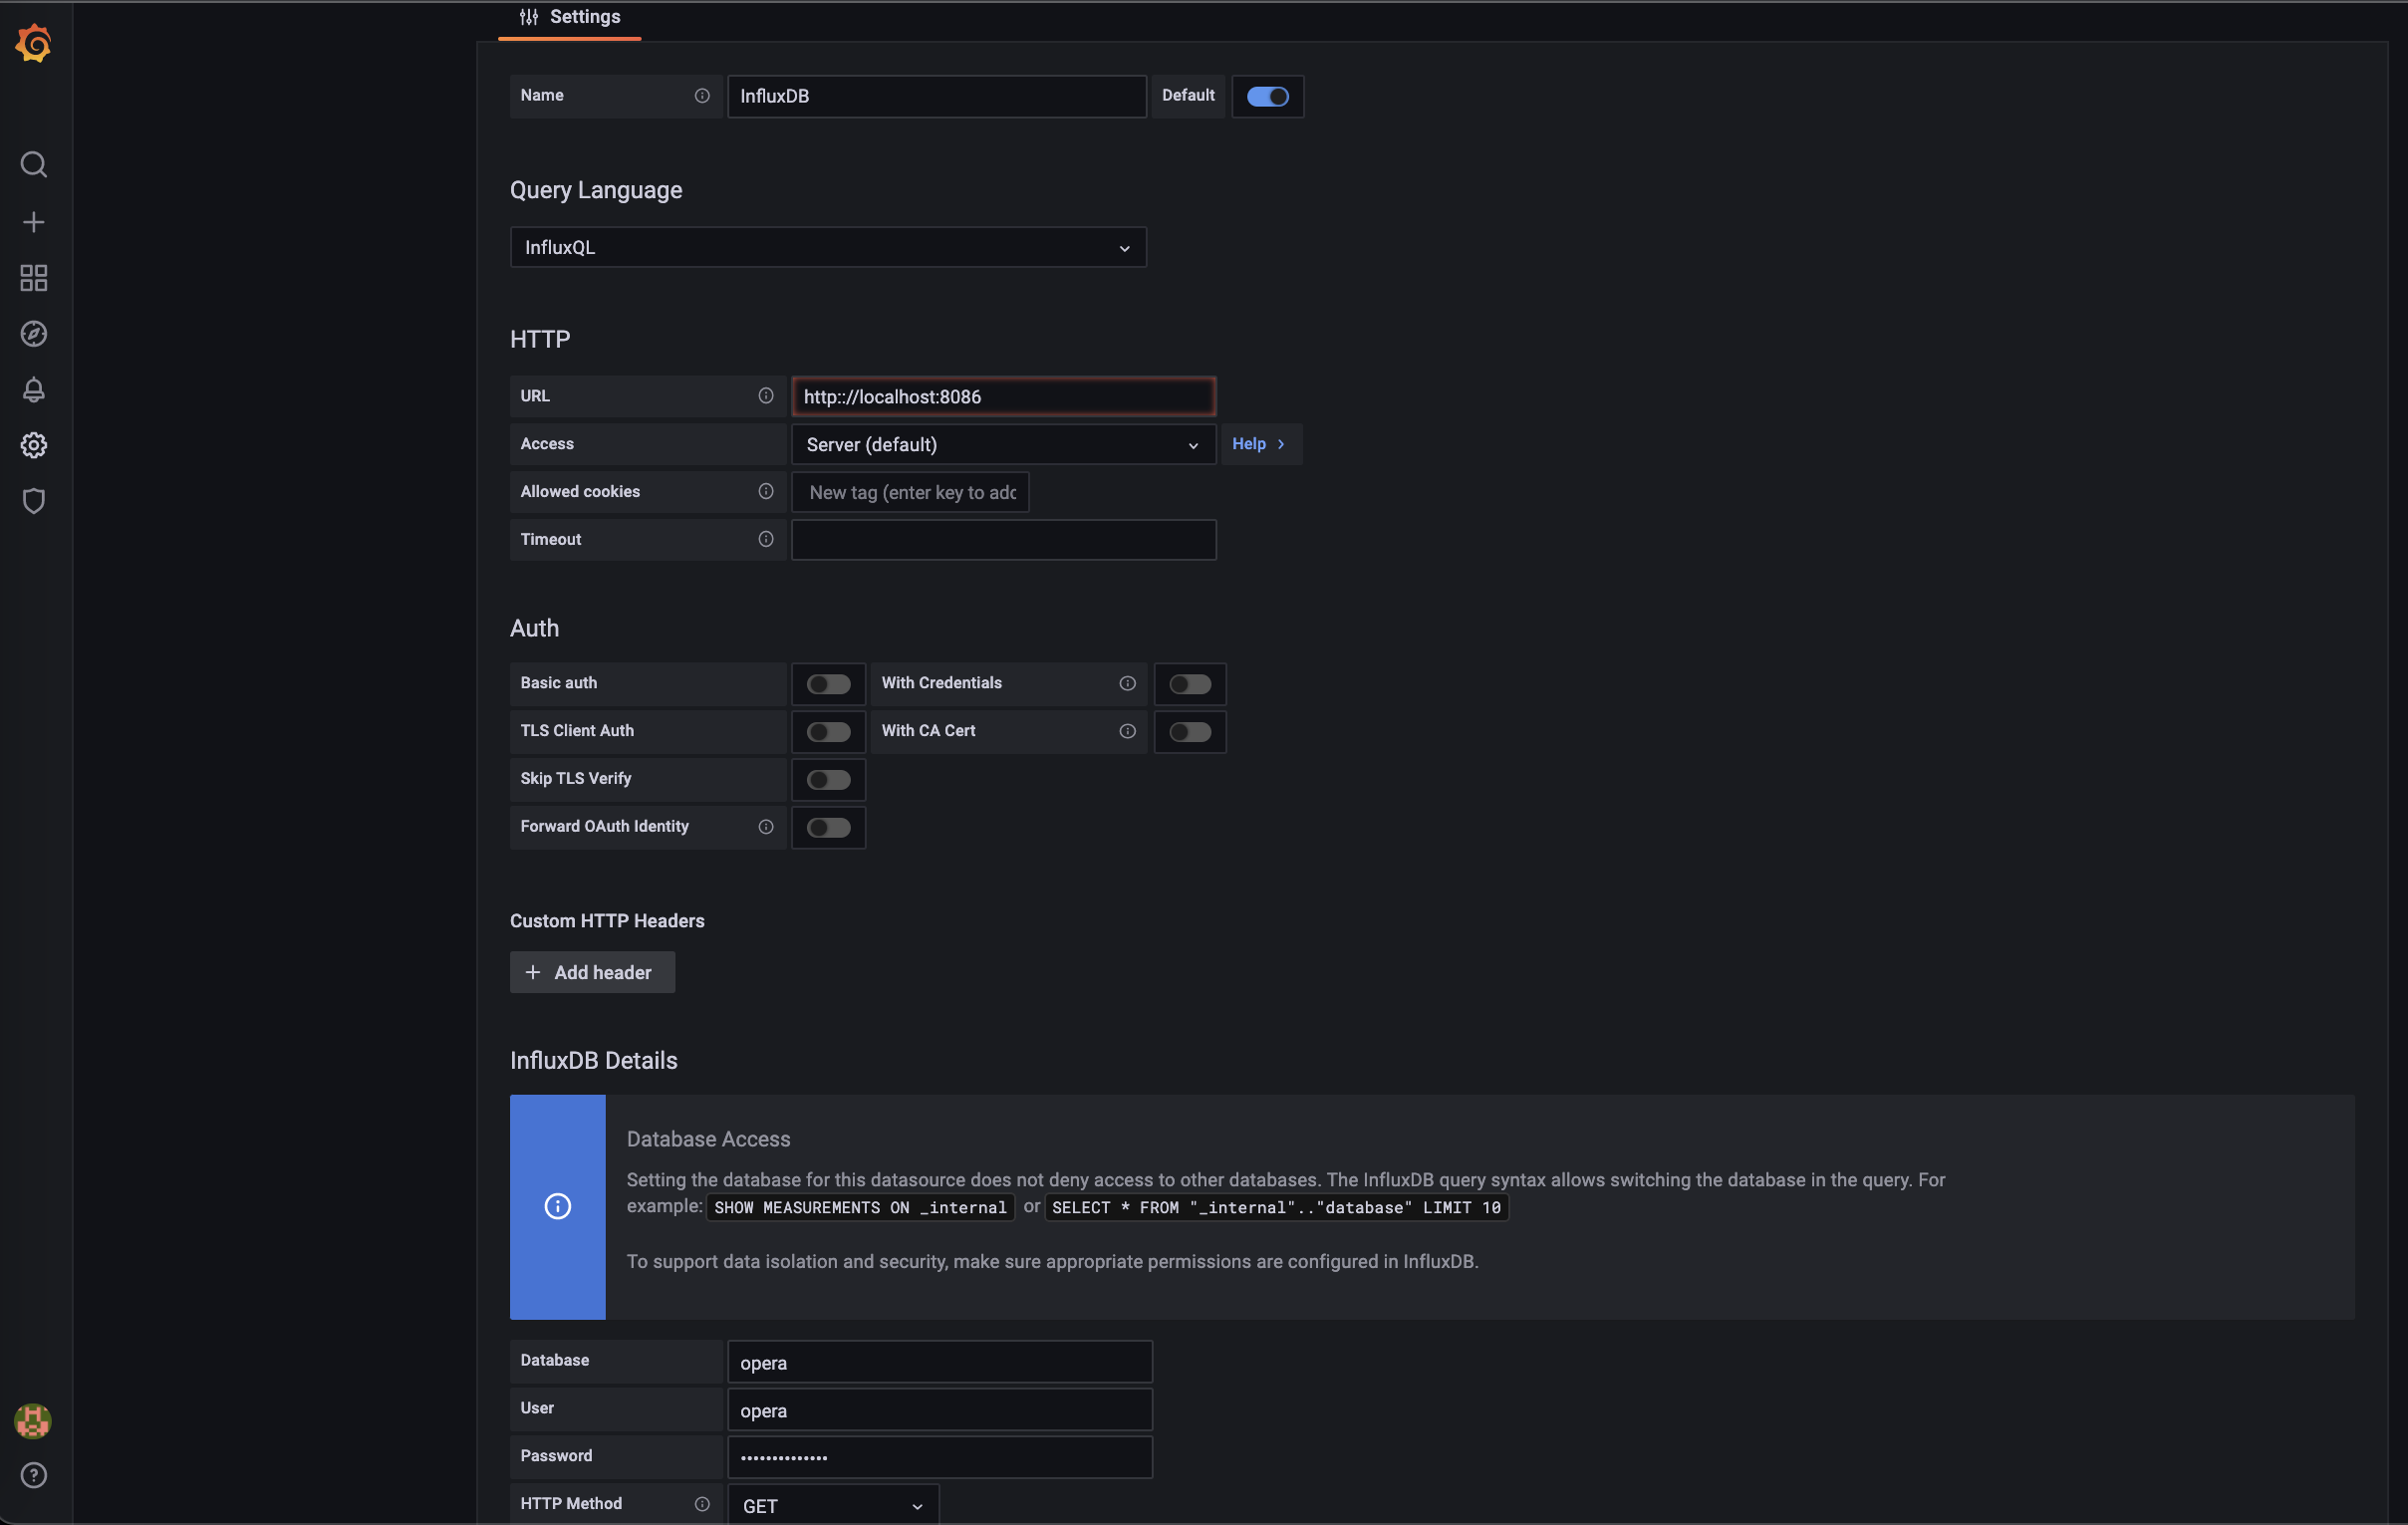Image resolution: width=2408 pixels, height=1525 pixels.
Task: Click the 'InfluxDB Details' section heading
Action: click(x=594, y=1060)
